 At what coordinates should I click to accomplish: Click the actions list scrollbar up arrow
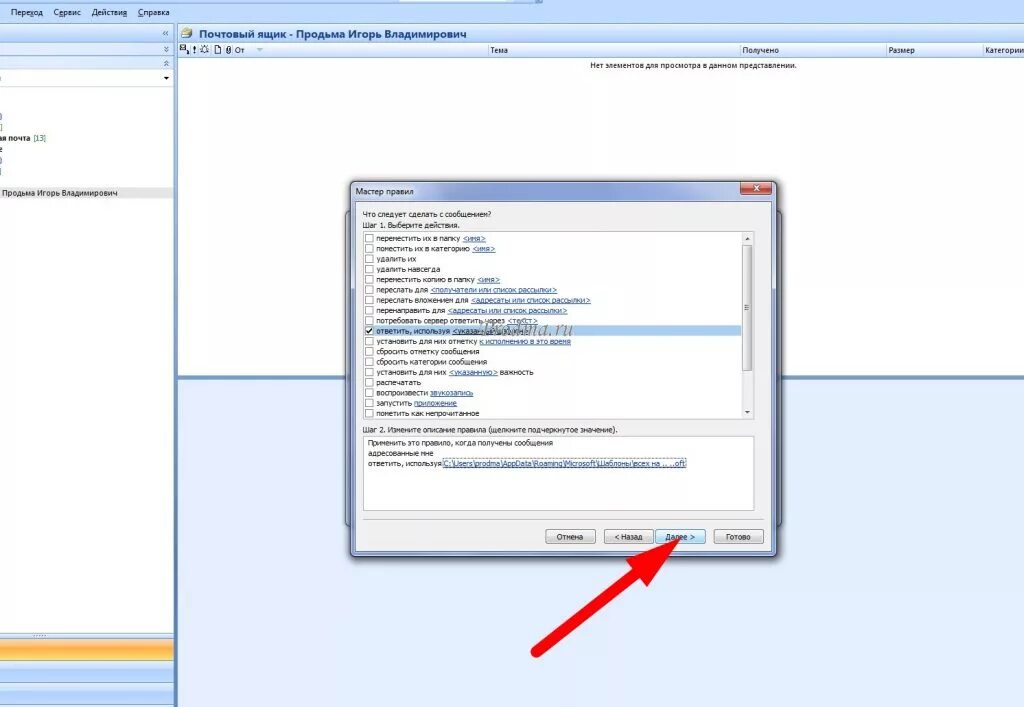(747, 239)
